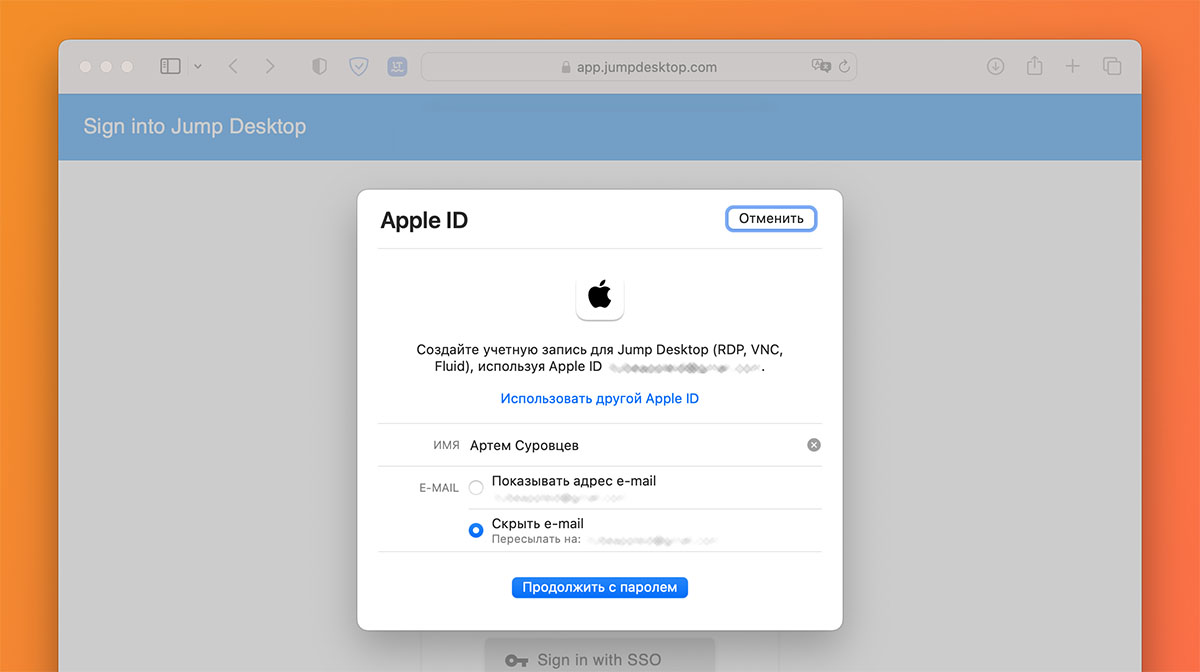
Task: Click the Sign into Jump Desktop heading
Action: pyautogui.click(x=195, y=127)
